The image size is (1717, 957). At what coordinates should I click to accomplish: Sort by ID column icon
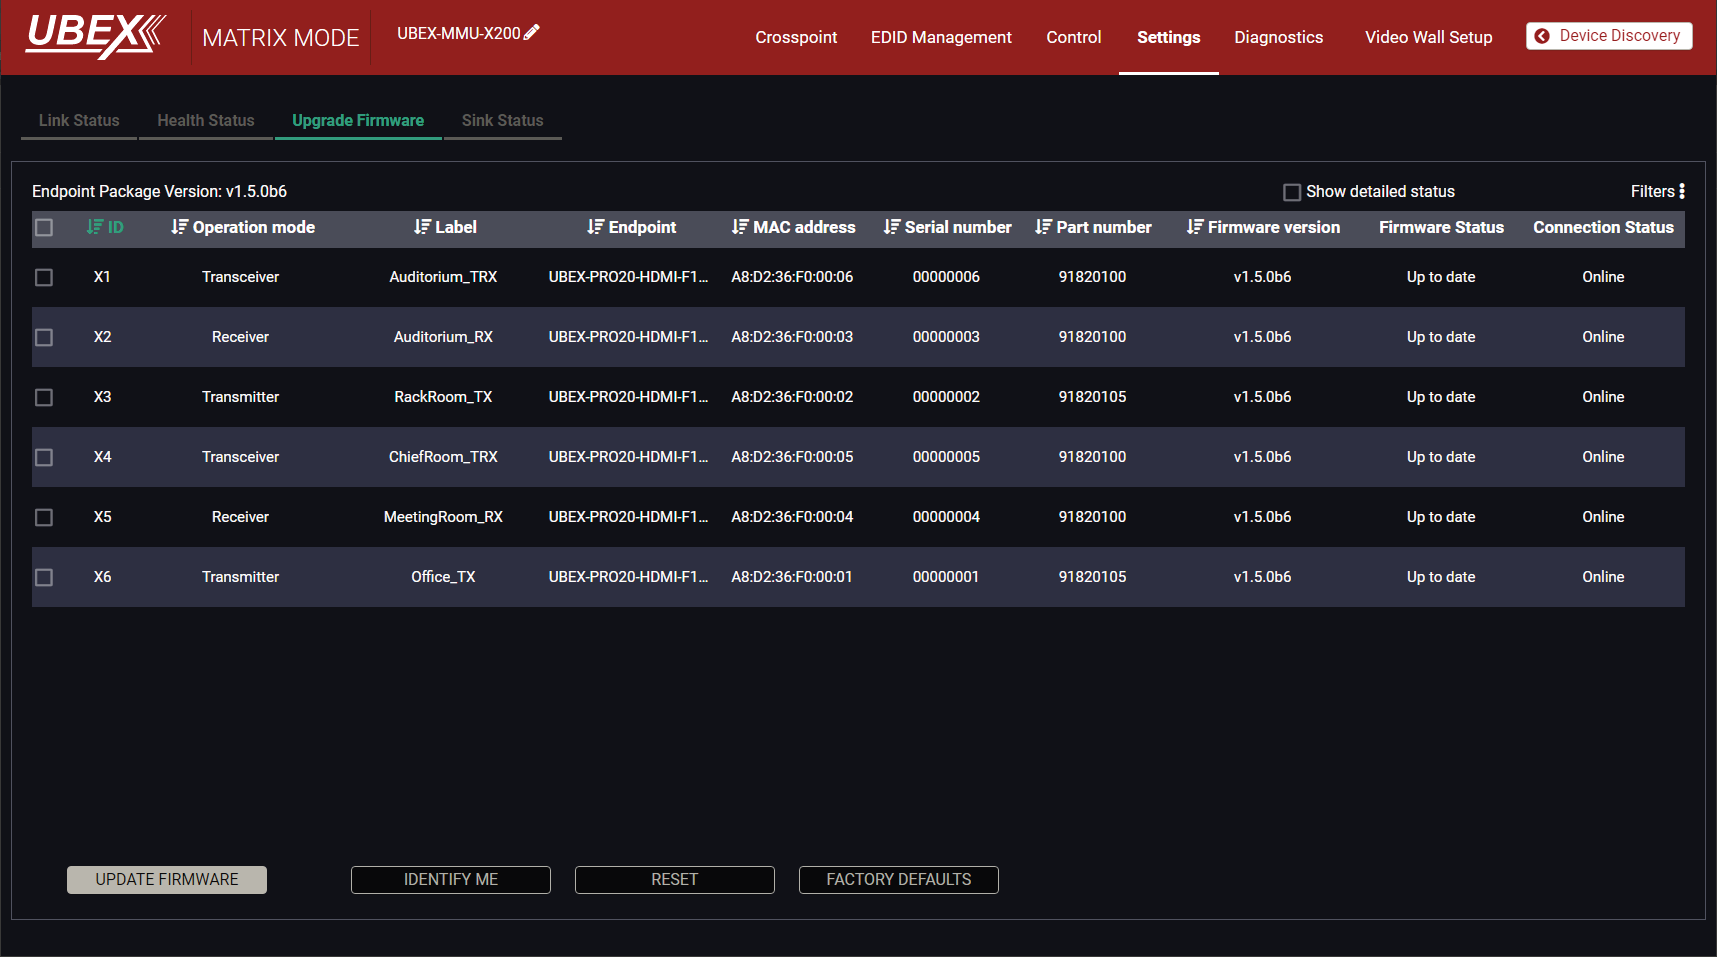(x=94, y=227)
